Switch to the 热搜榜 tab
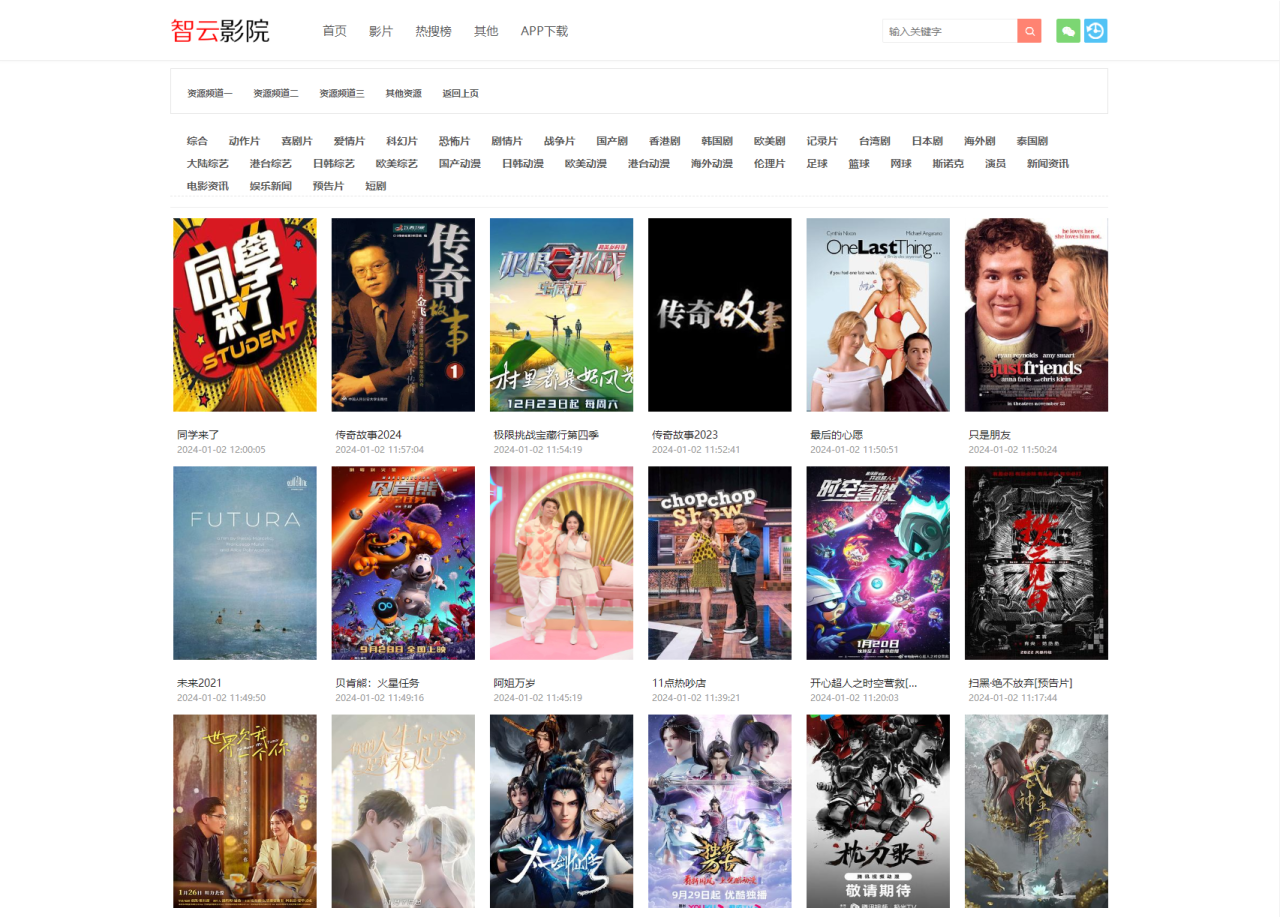The height and width of the screenshot is (917, 1280). (x=432, y=31)
